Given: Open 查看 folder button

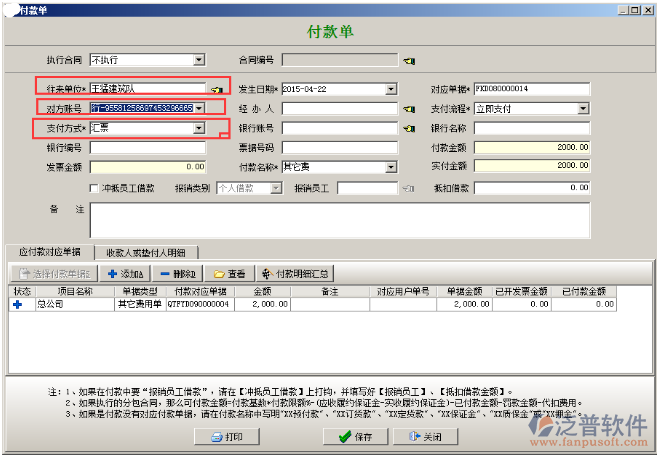Looking at the screenshot, I should click(229, 273).
